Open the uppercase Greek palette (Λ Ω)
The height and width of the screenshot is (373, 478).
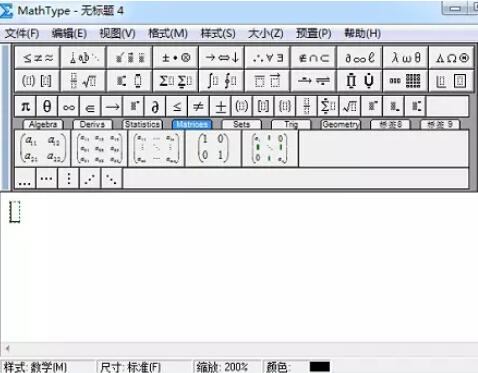coord(451,58)
